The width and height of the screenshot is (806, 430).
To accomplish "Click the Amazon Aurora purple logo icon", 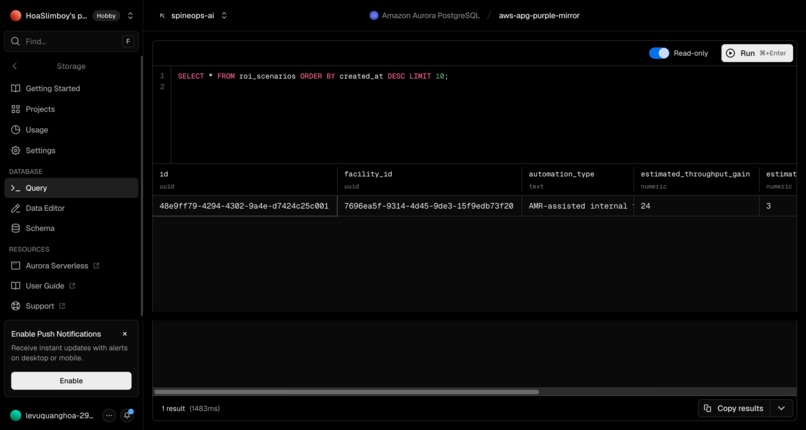I will 374,15.
